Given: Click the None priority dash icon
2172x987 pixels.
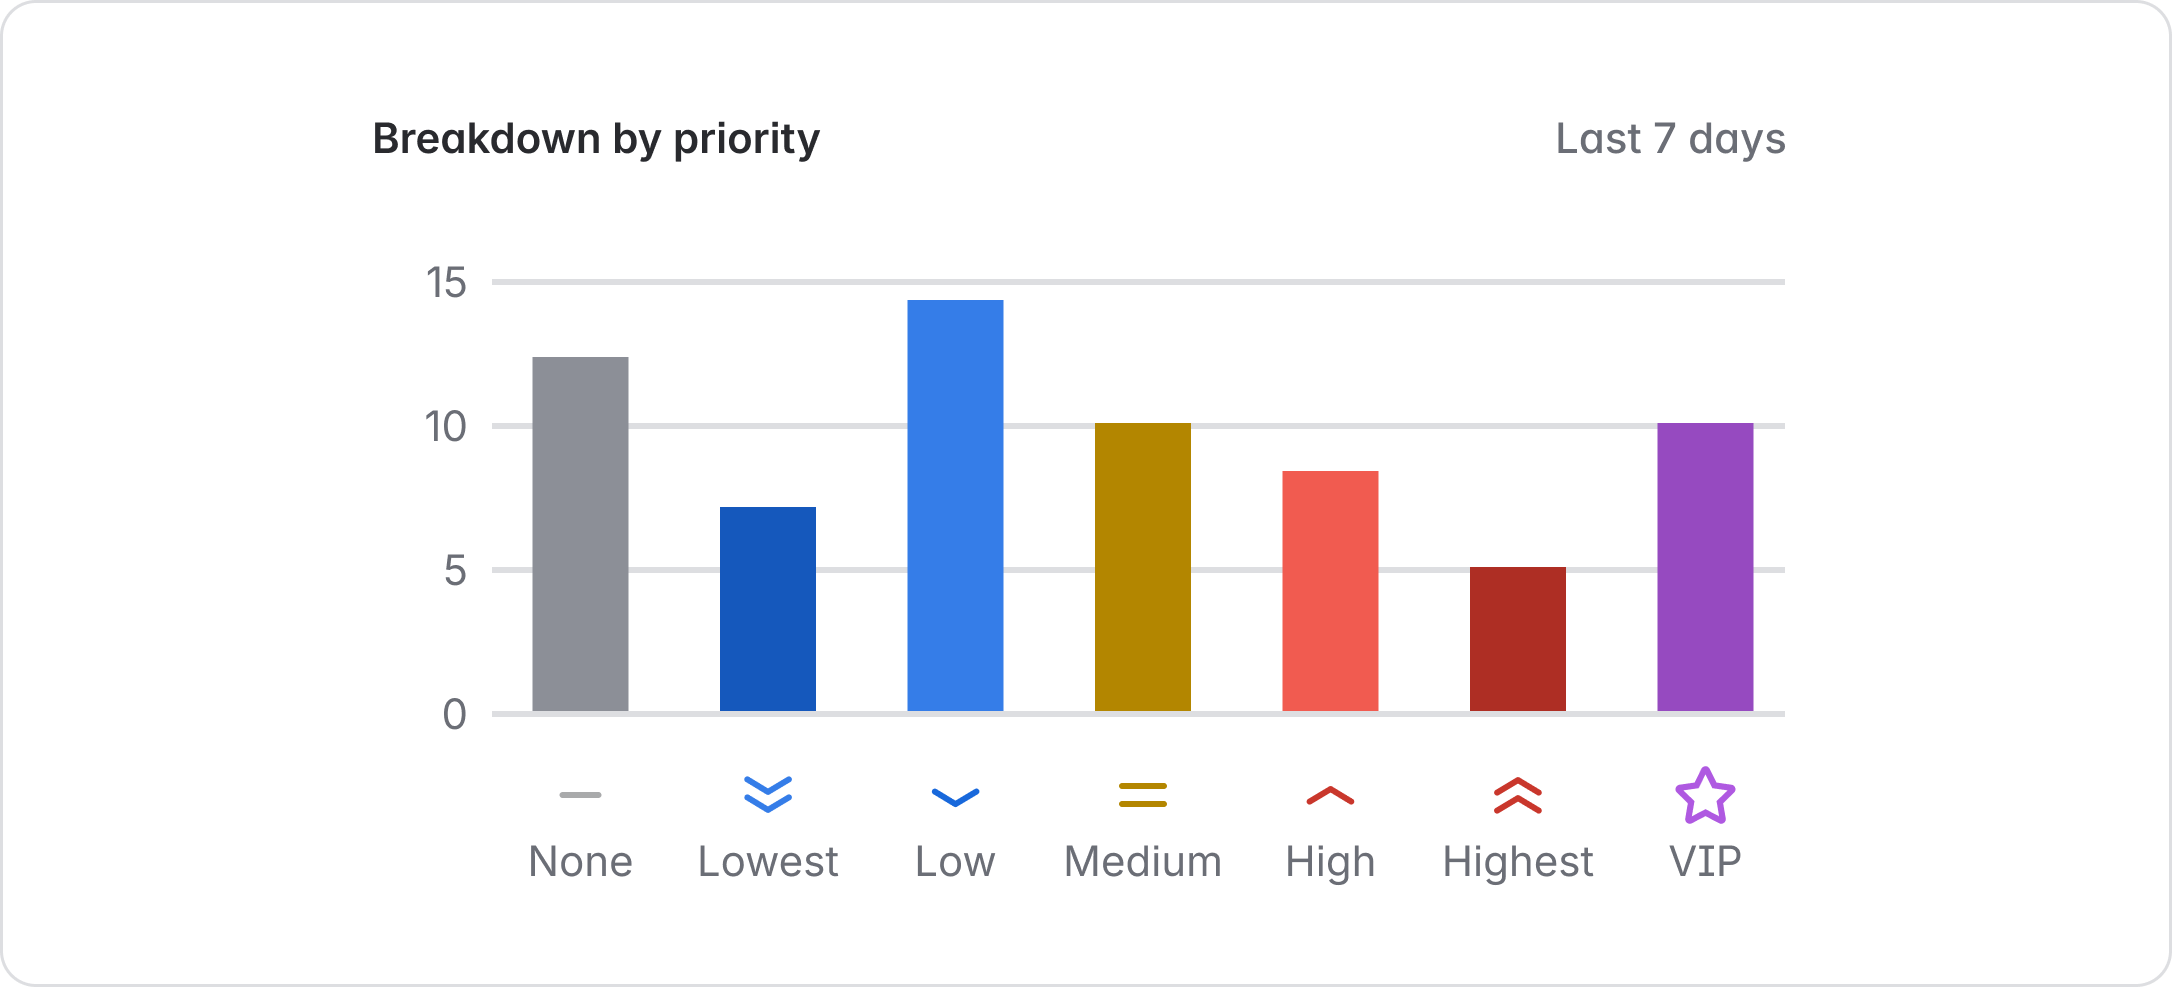Looking at the screenshot, I should pyautogui.click(x=580, y=795).
